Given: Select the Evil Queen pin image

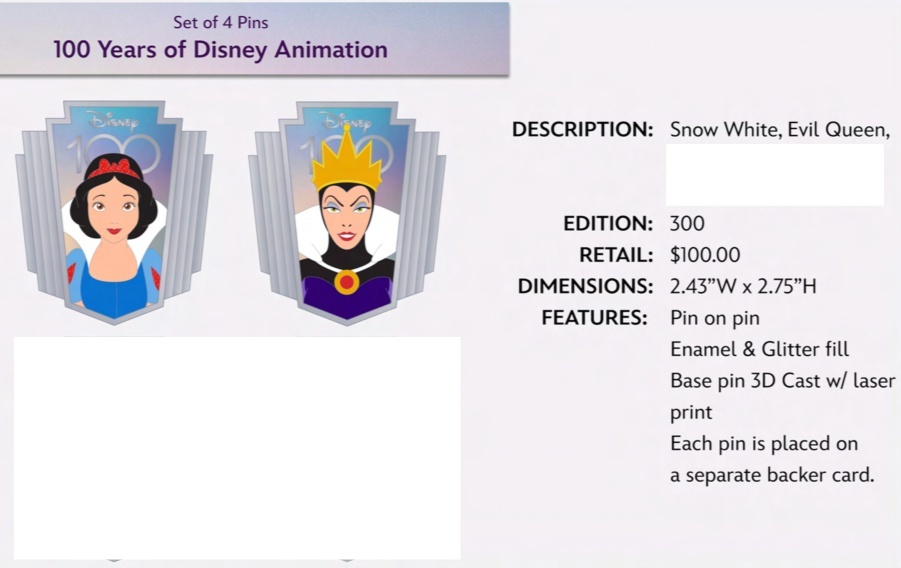Looking at the screenshot, I should tap(347, 212).
